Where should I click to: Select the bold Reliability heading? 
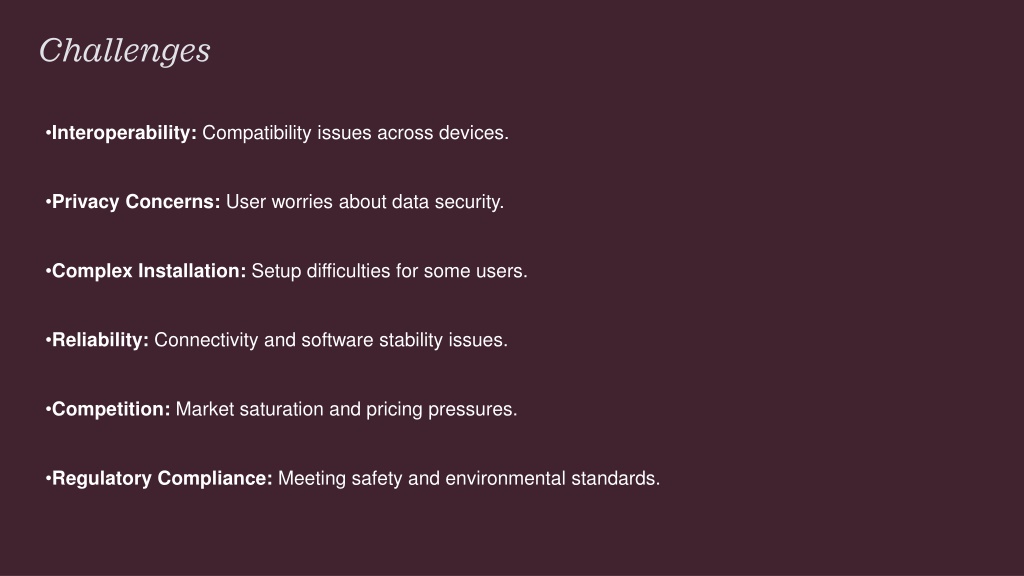pos(100,340)
